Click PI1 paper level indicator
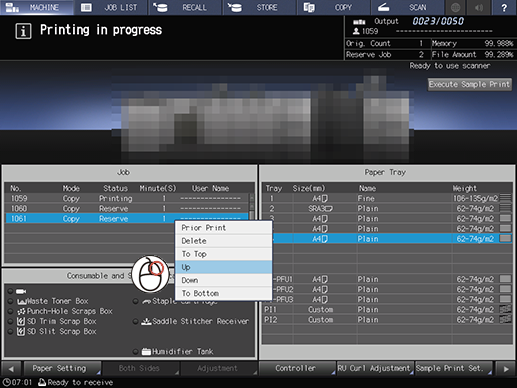Viewport: 517px width, 388px height. pyautogui.click(x=505, y=309)
